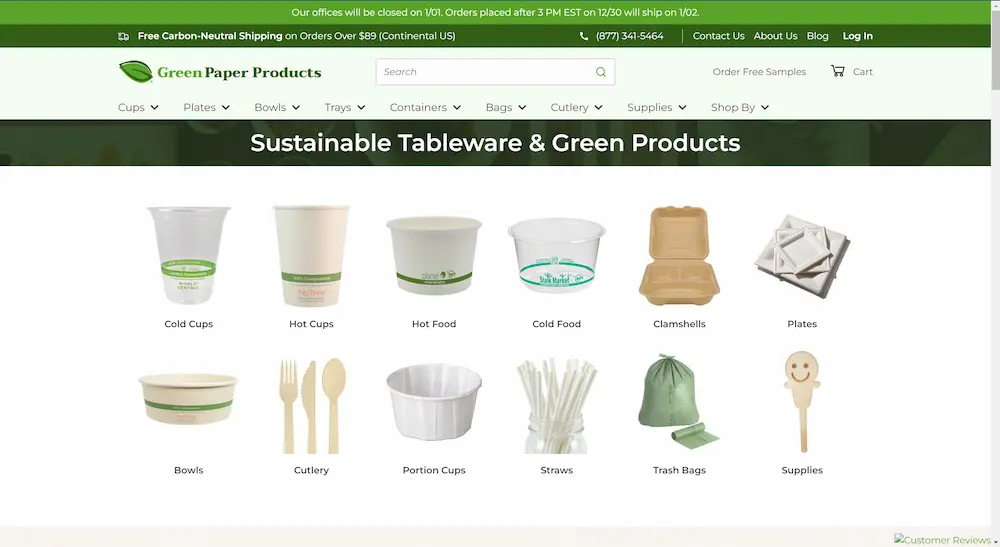
Task: Open the Bags menu
Action: click(499, 108)
